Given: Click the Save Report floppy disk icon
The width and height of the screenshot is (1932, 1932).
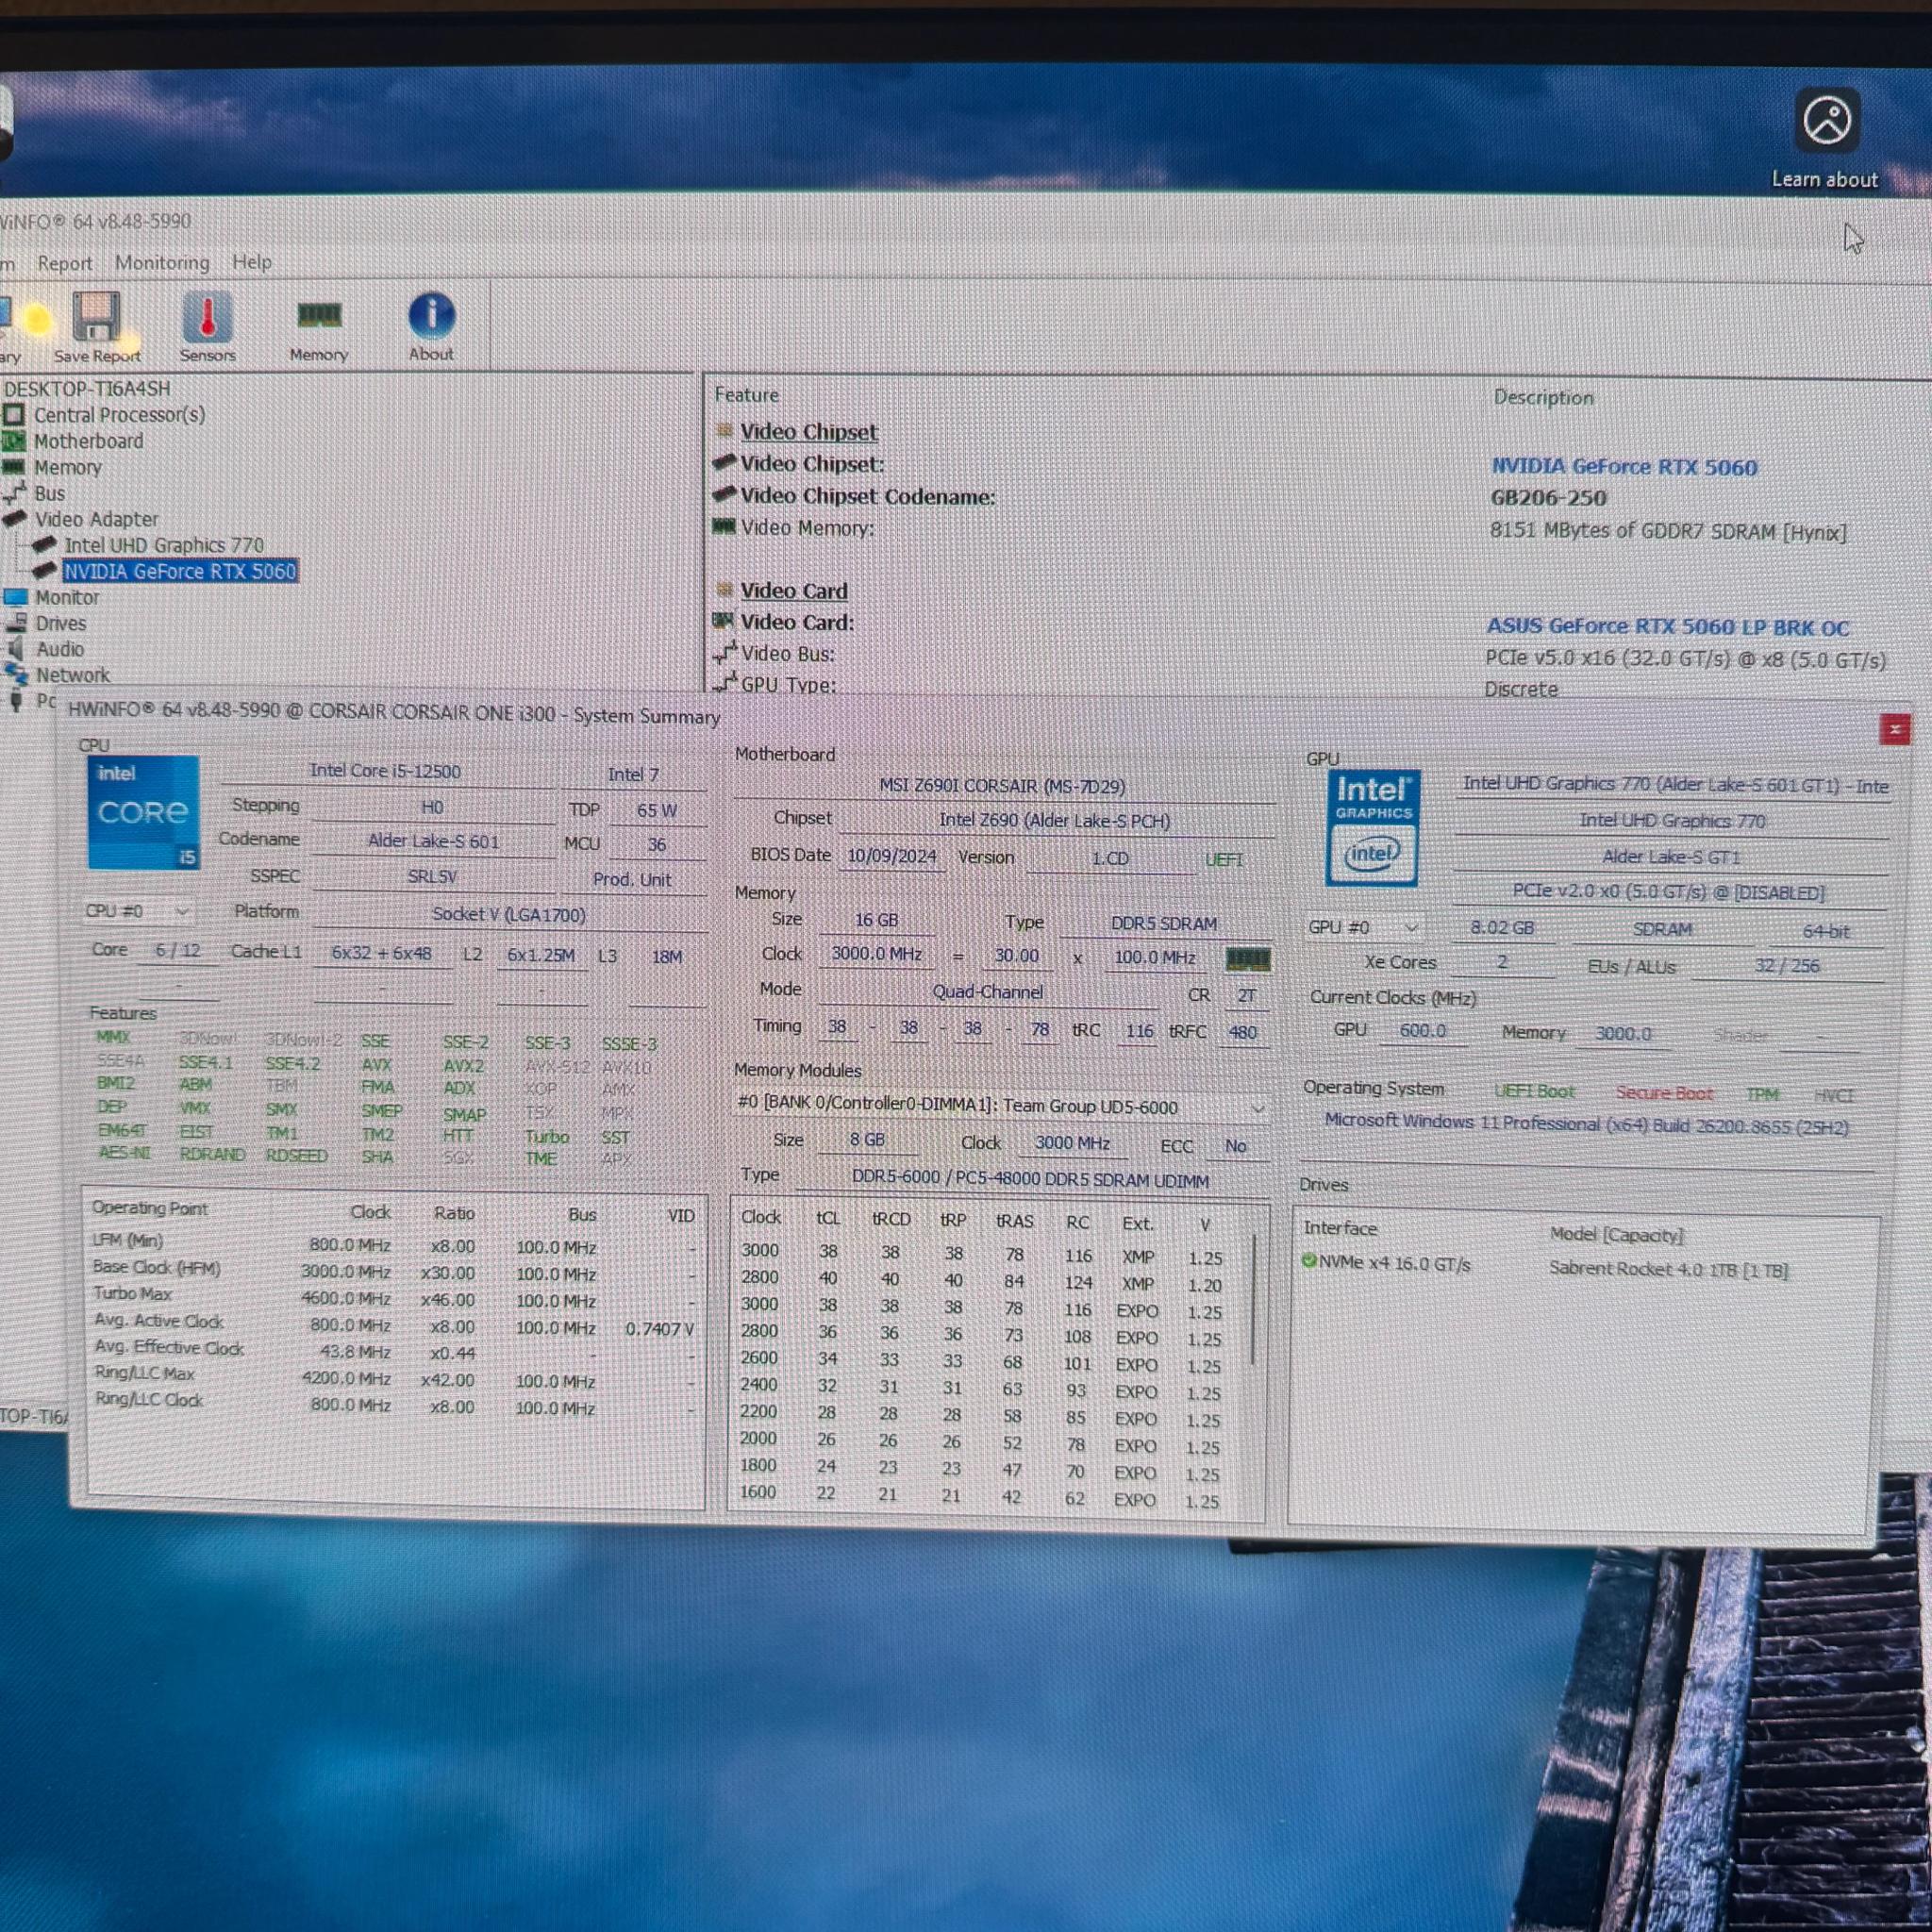Looking at the screenshot, I should point(97,317).
